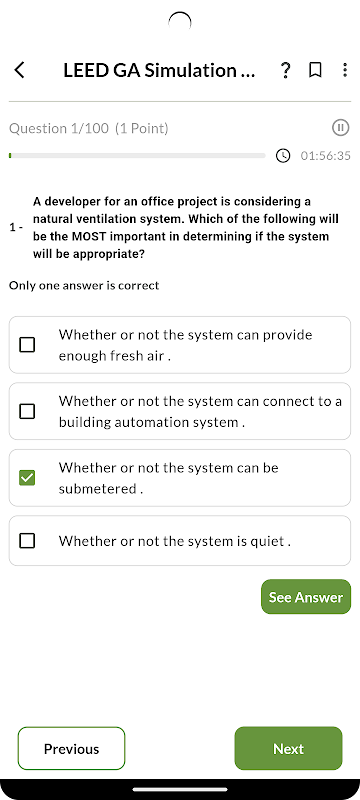Check the 'system is quiet' checkbox
The image size is (360, 800).
[x=27, y=541]
